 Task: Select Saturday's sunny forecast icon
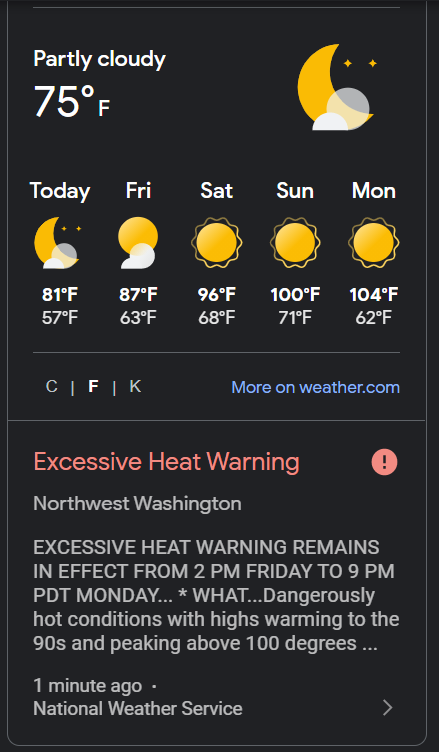tap(216, 242)
